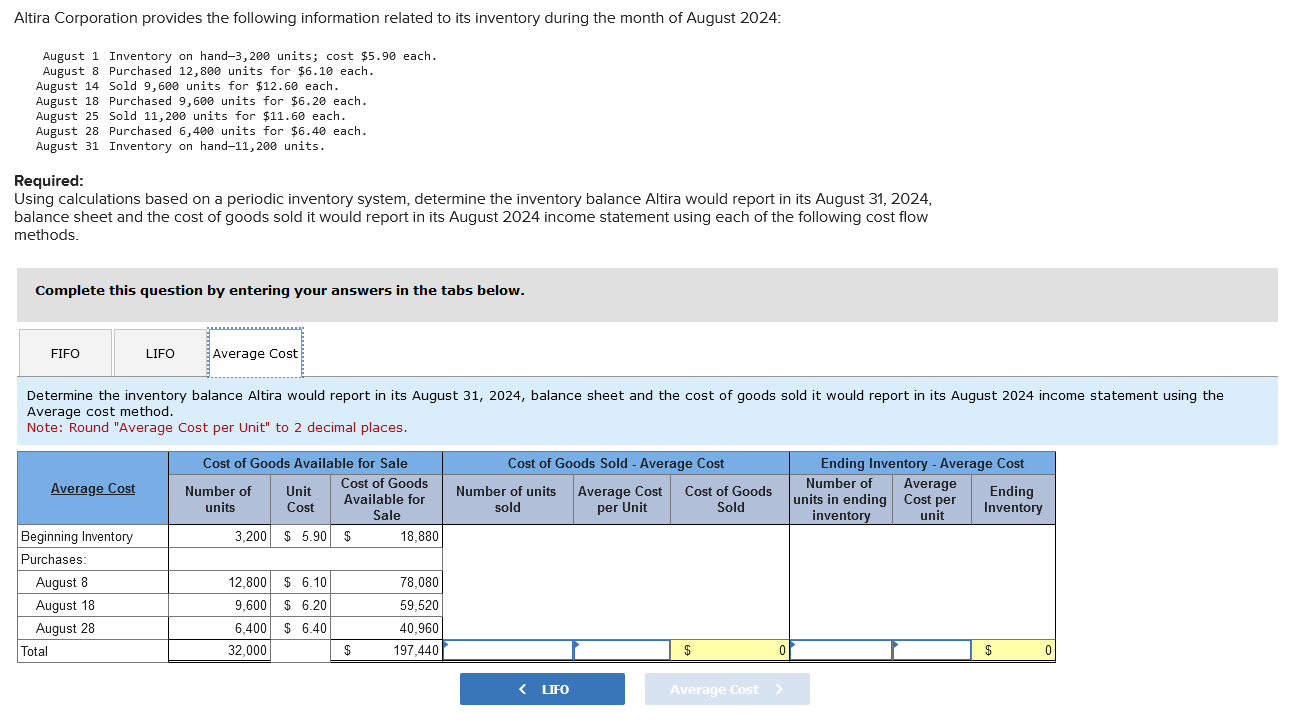
Task: Click the 40,960 cost available cell
Action: coord(386,628)
